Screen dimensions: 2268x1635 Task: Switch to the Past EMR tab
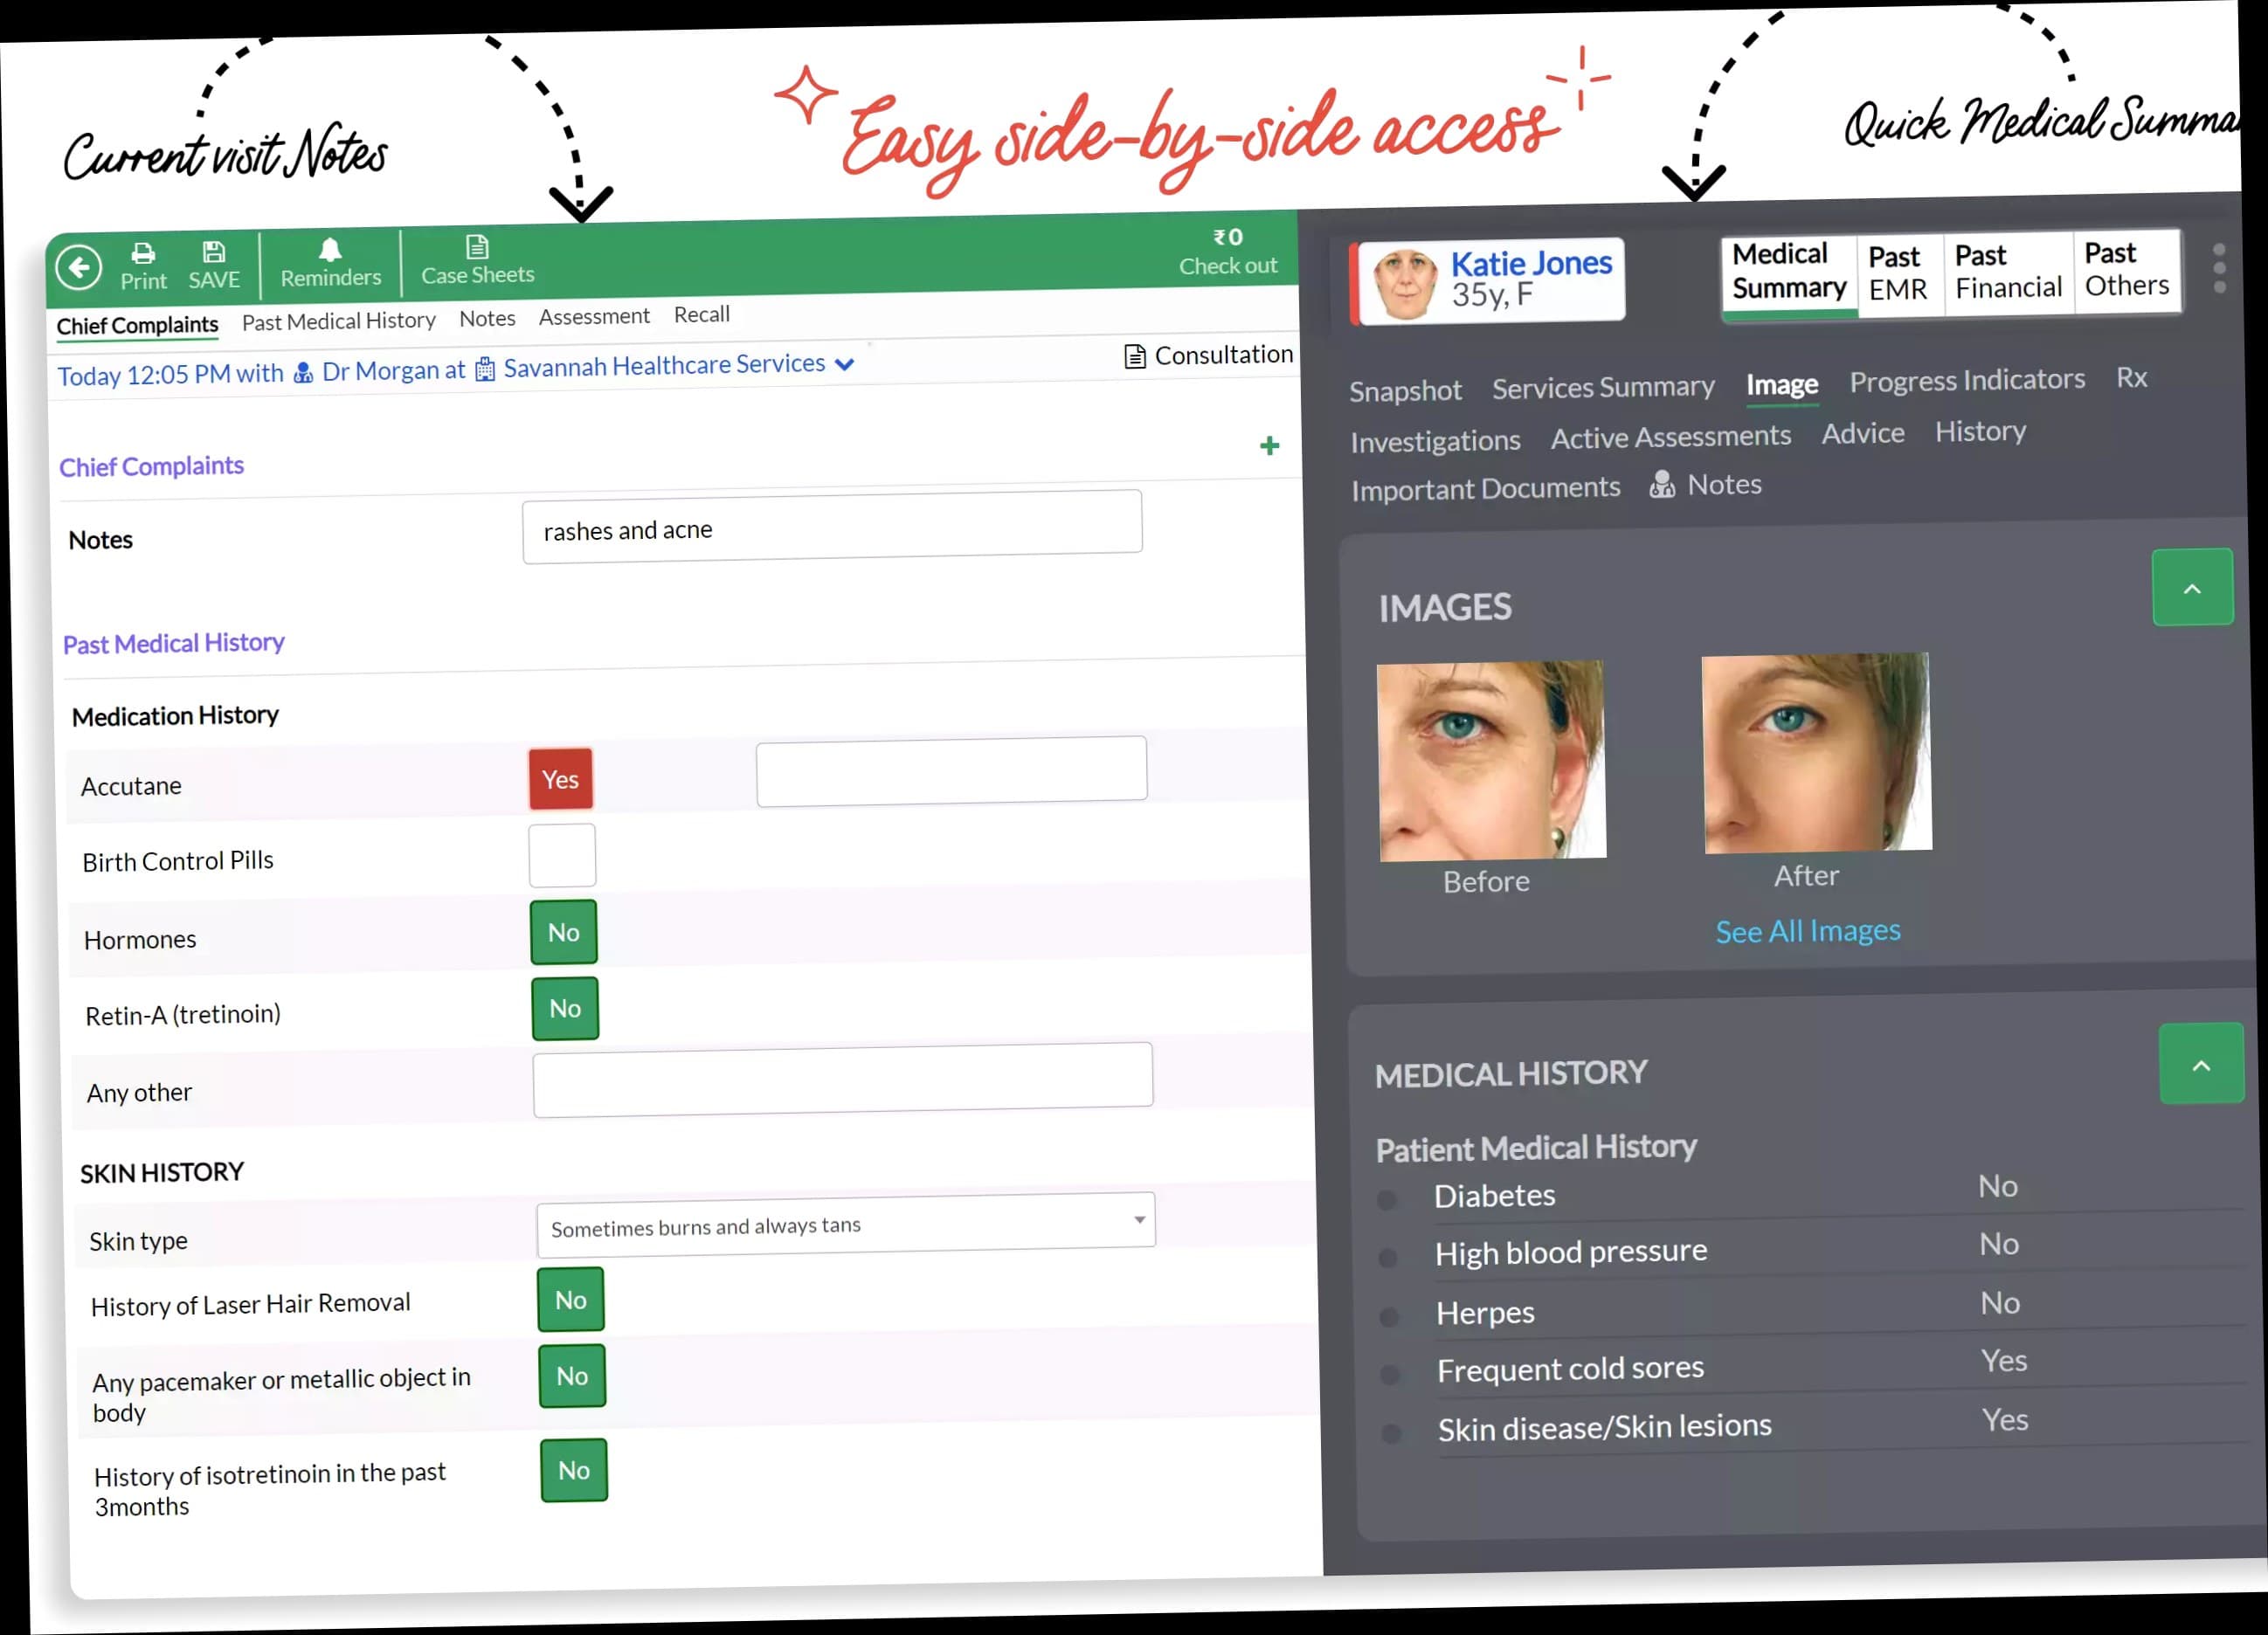tap(1898, 273)
